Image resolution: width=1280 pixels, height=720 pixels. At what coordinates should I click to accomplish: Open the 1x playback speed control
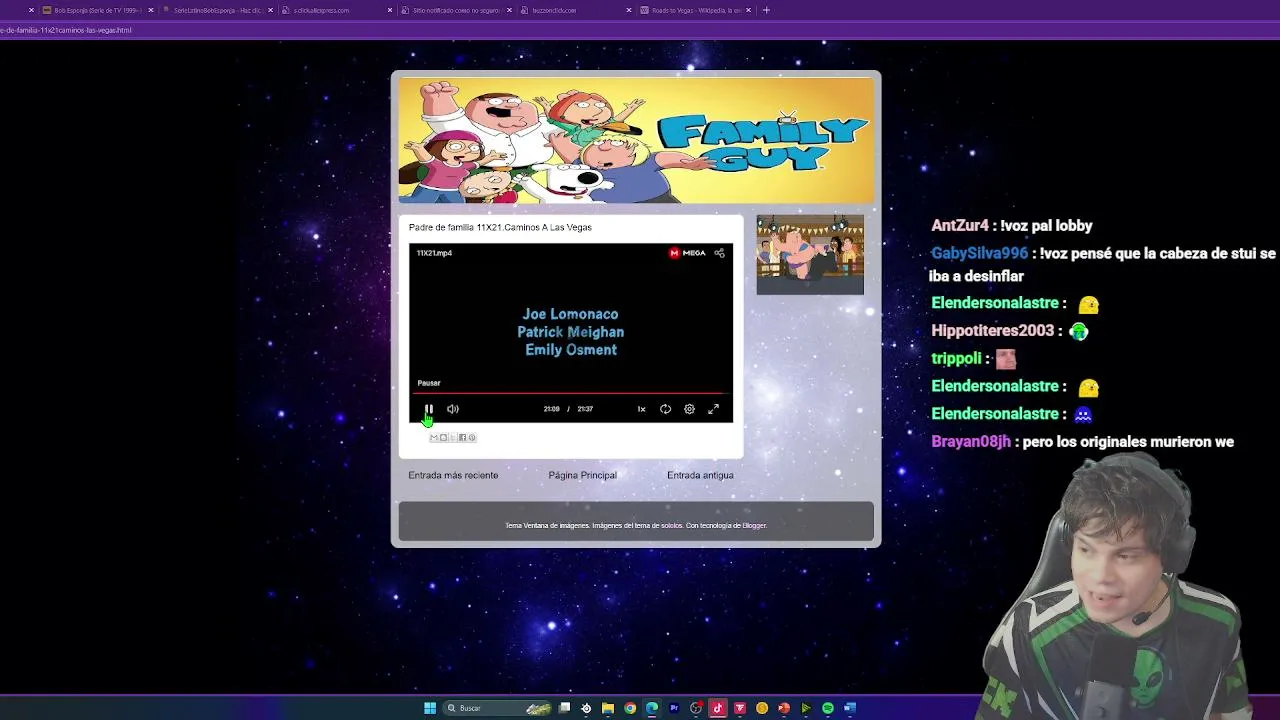(641, 409)
